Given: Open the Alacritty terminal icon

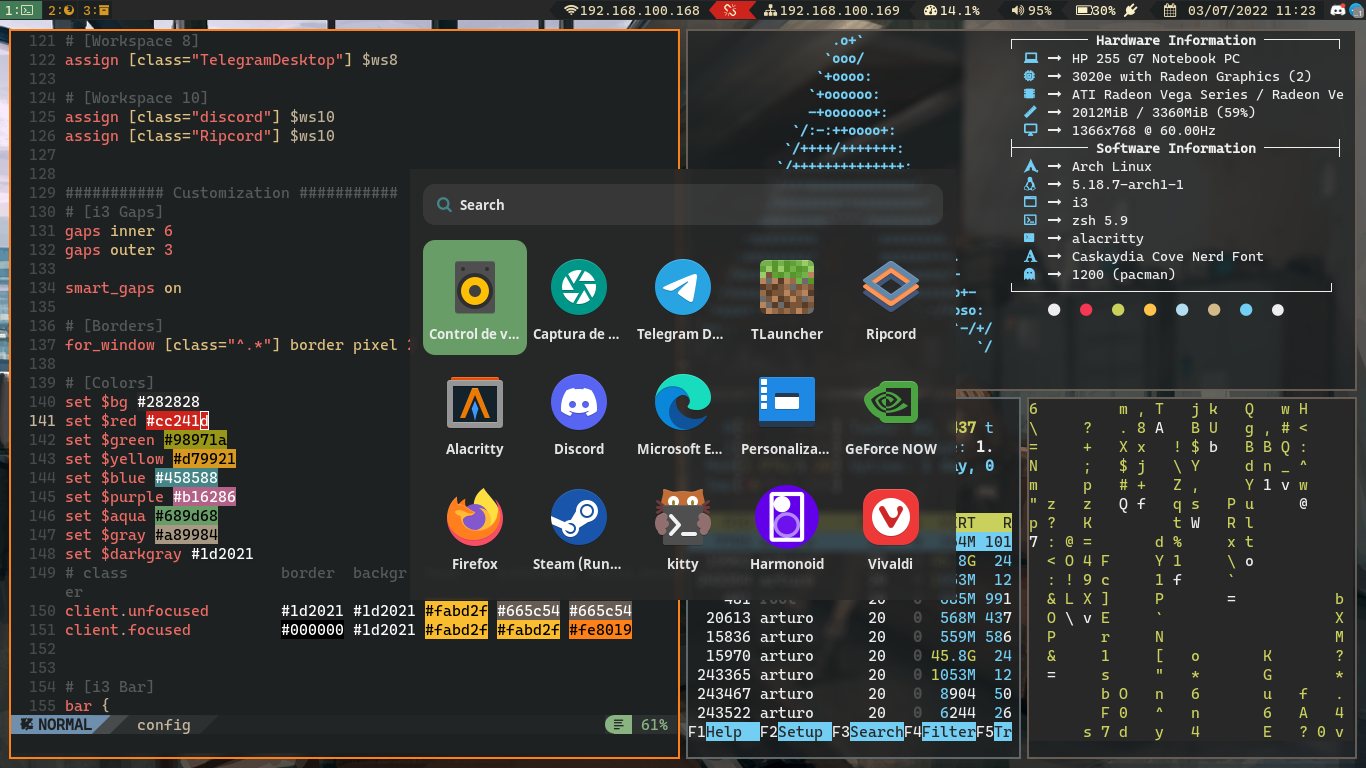Looking at the screenshot, I should 475,412.
